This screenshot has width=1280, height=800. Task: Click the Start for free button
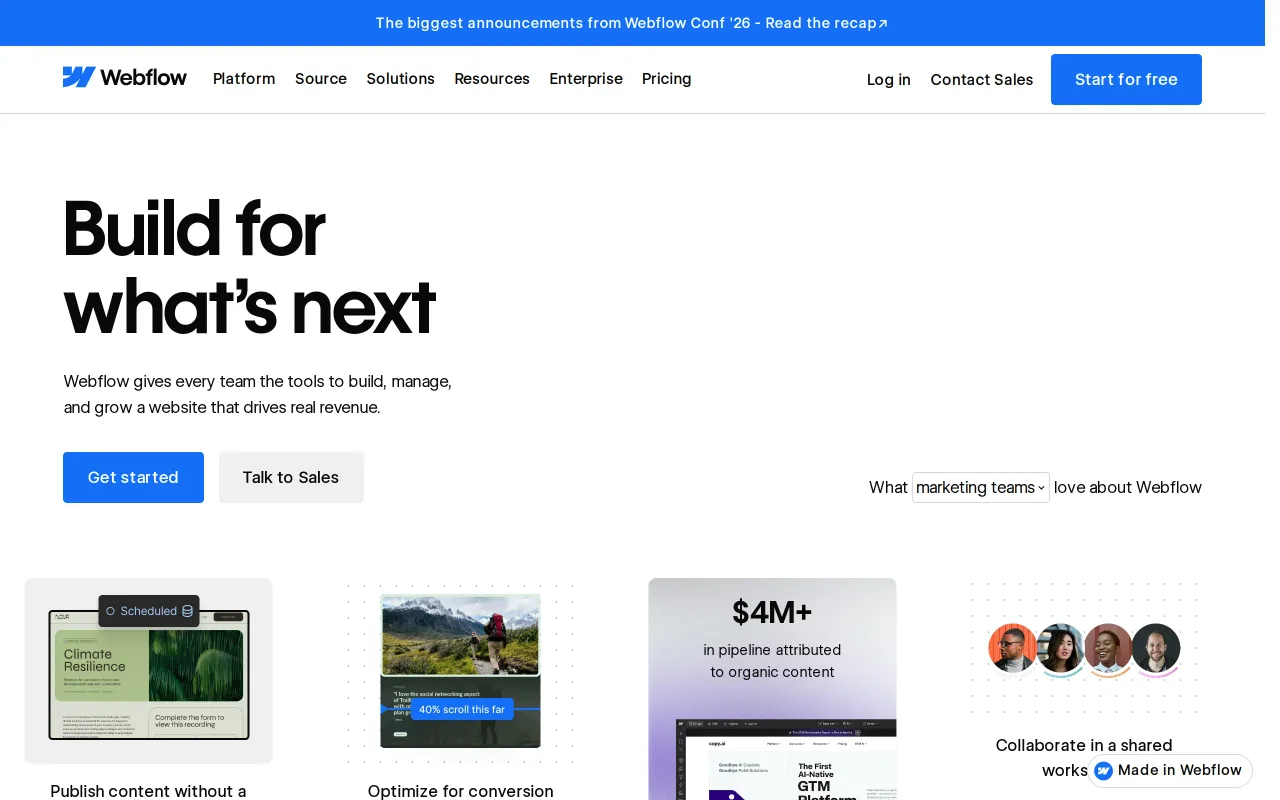coord(1126,80)
